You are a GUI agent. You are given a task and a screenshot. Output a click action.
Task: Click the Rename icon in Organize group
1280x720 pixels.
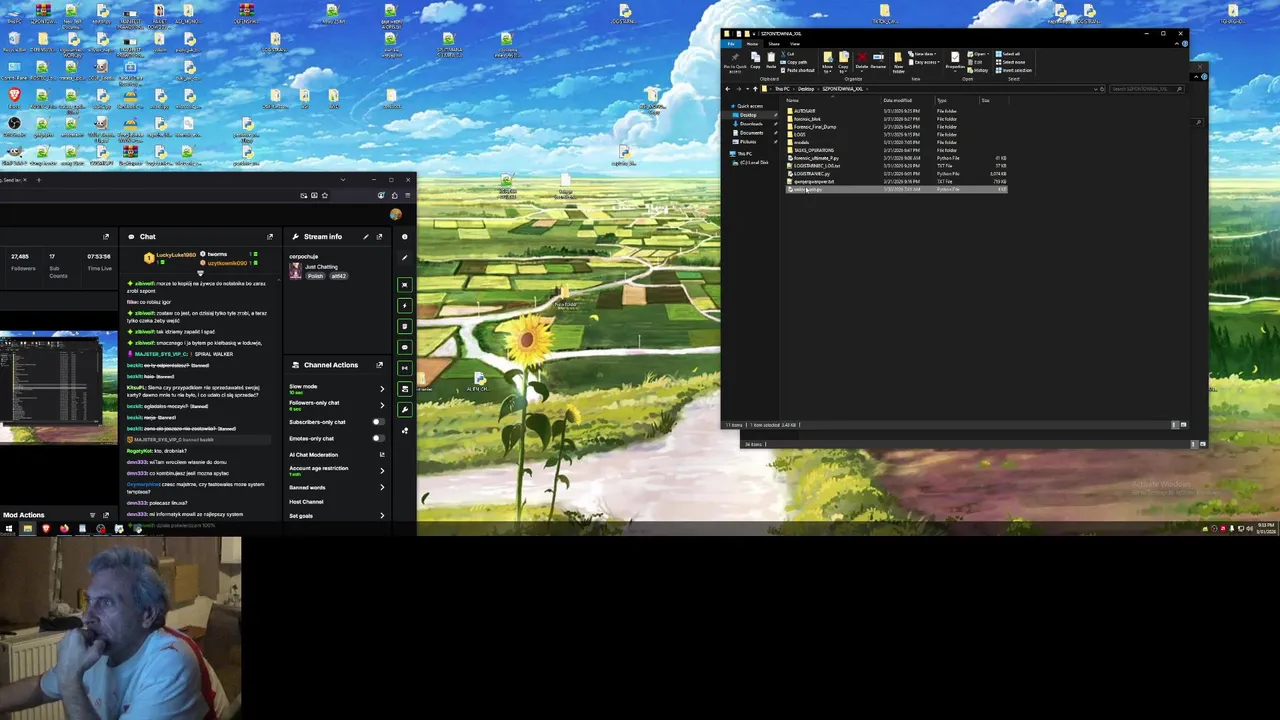coord(878,60)
